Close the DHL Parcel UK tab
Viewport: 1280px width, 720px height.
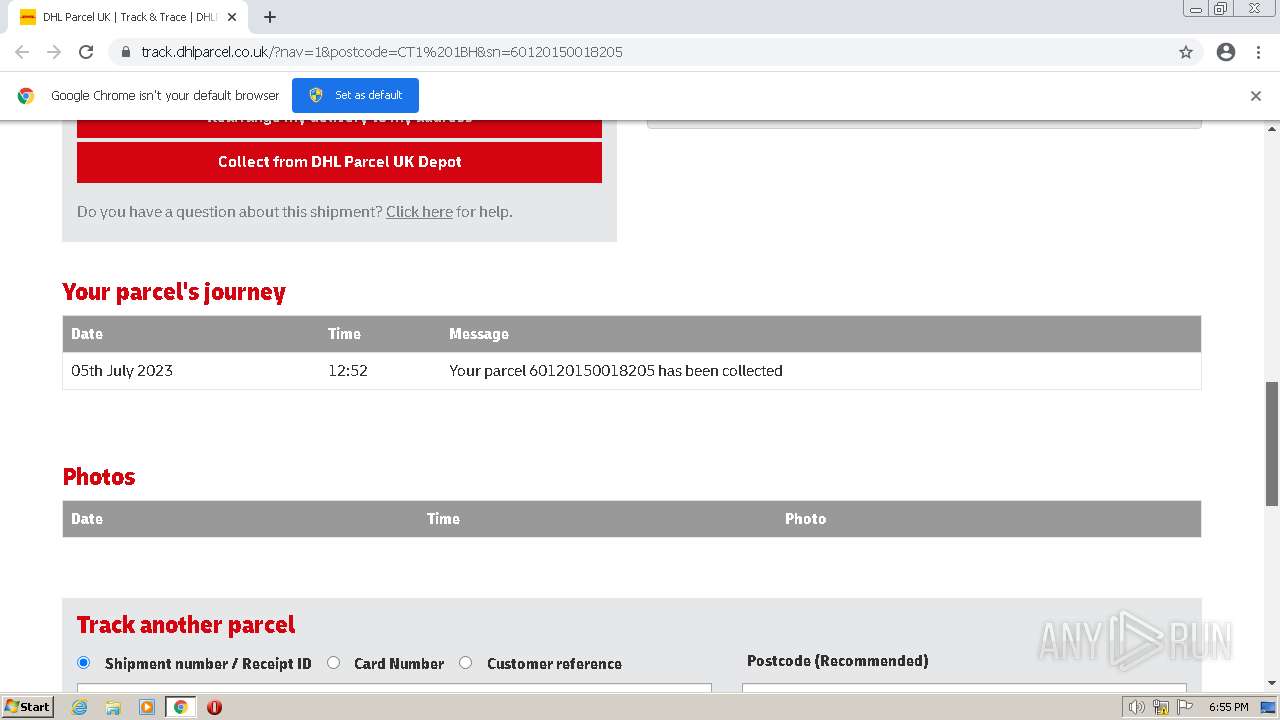click(232, 17)
